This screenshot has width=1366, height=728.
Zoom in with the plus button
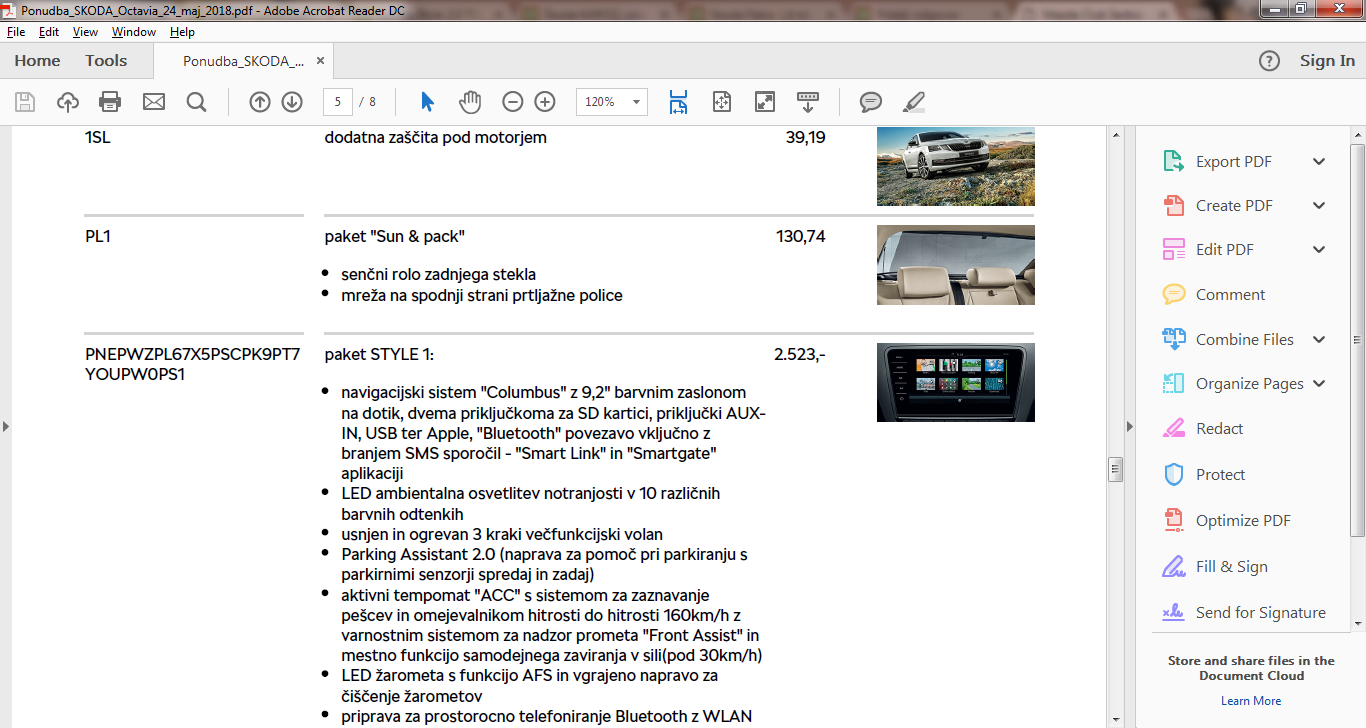click(x=545, y=102)
